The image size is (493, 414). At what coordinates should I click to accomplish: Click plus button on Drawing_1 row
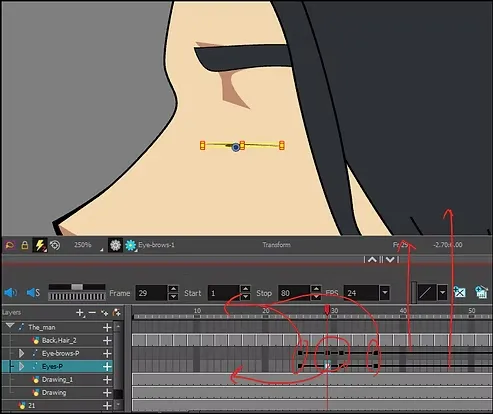107,380
